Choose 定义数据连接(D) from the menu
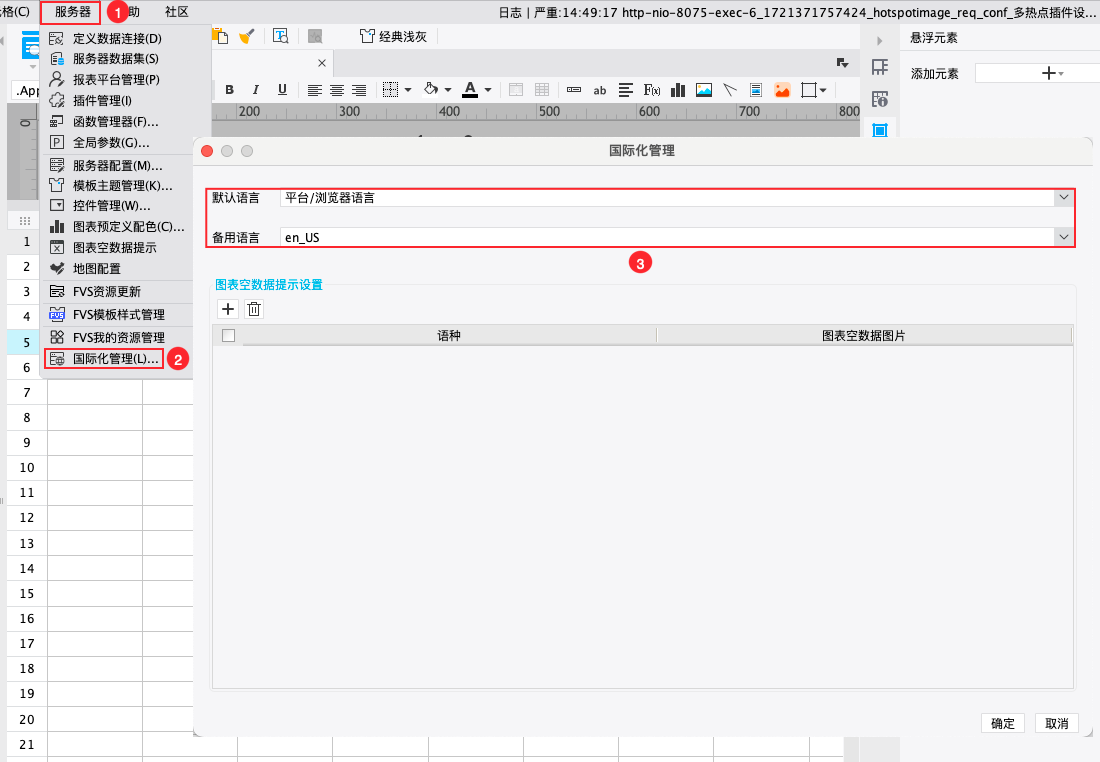Image resolution: width=1100 pixels, height=762 pixels. pos(116,38)
